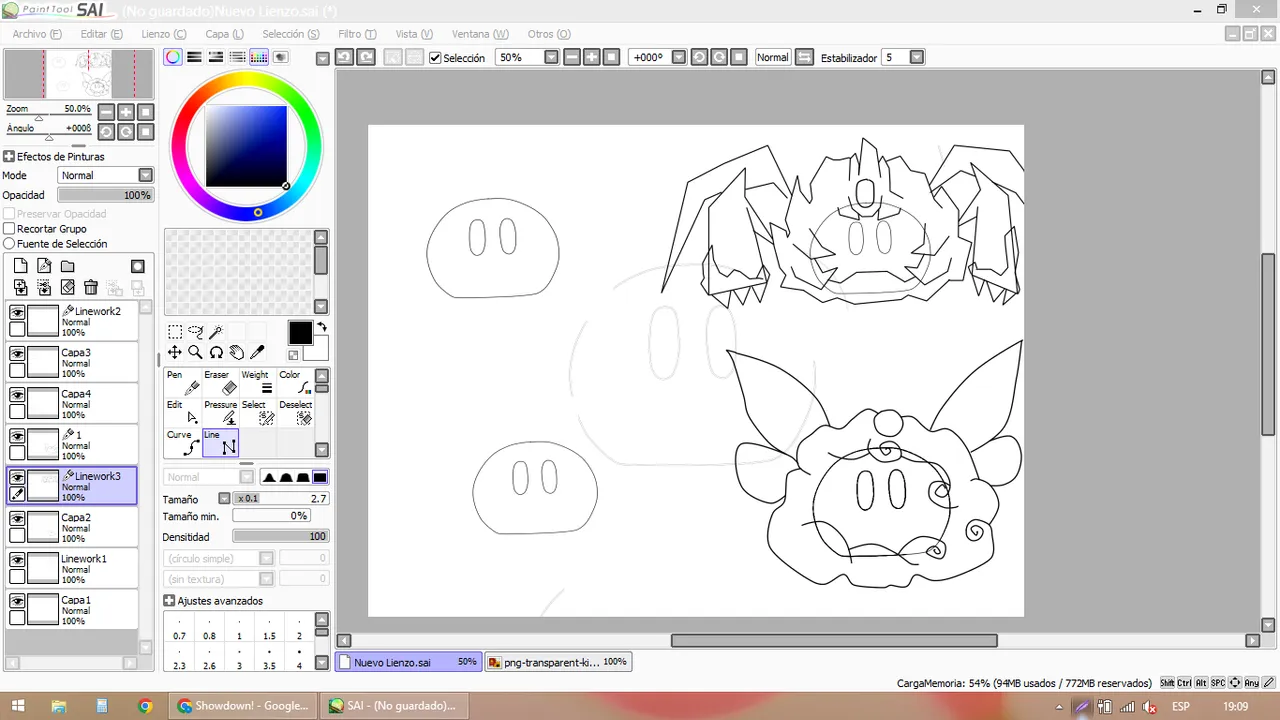This screenshot has width=1280, height=720.
Task: Choose the rectangular selection tool
Action: click(x=175, y=332)
